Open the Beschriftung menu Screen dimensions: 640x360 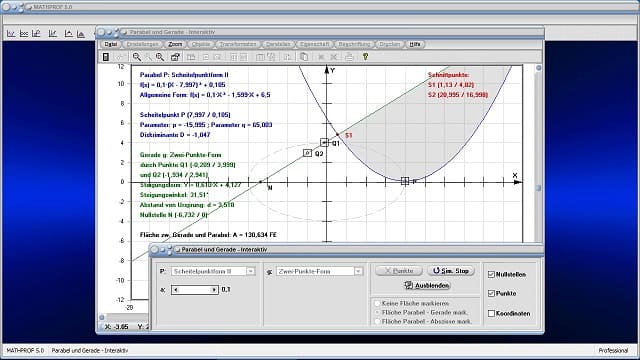tap(354, 44)
